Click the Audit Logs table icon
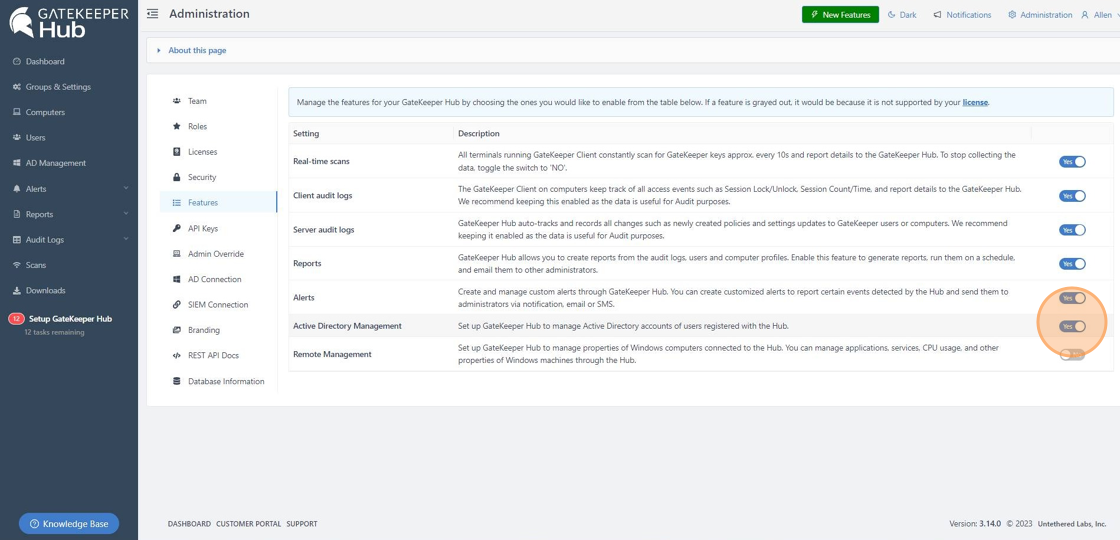The image size is (1120, 540). [x=17, y=240]
